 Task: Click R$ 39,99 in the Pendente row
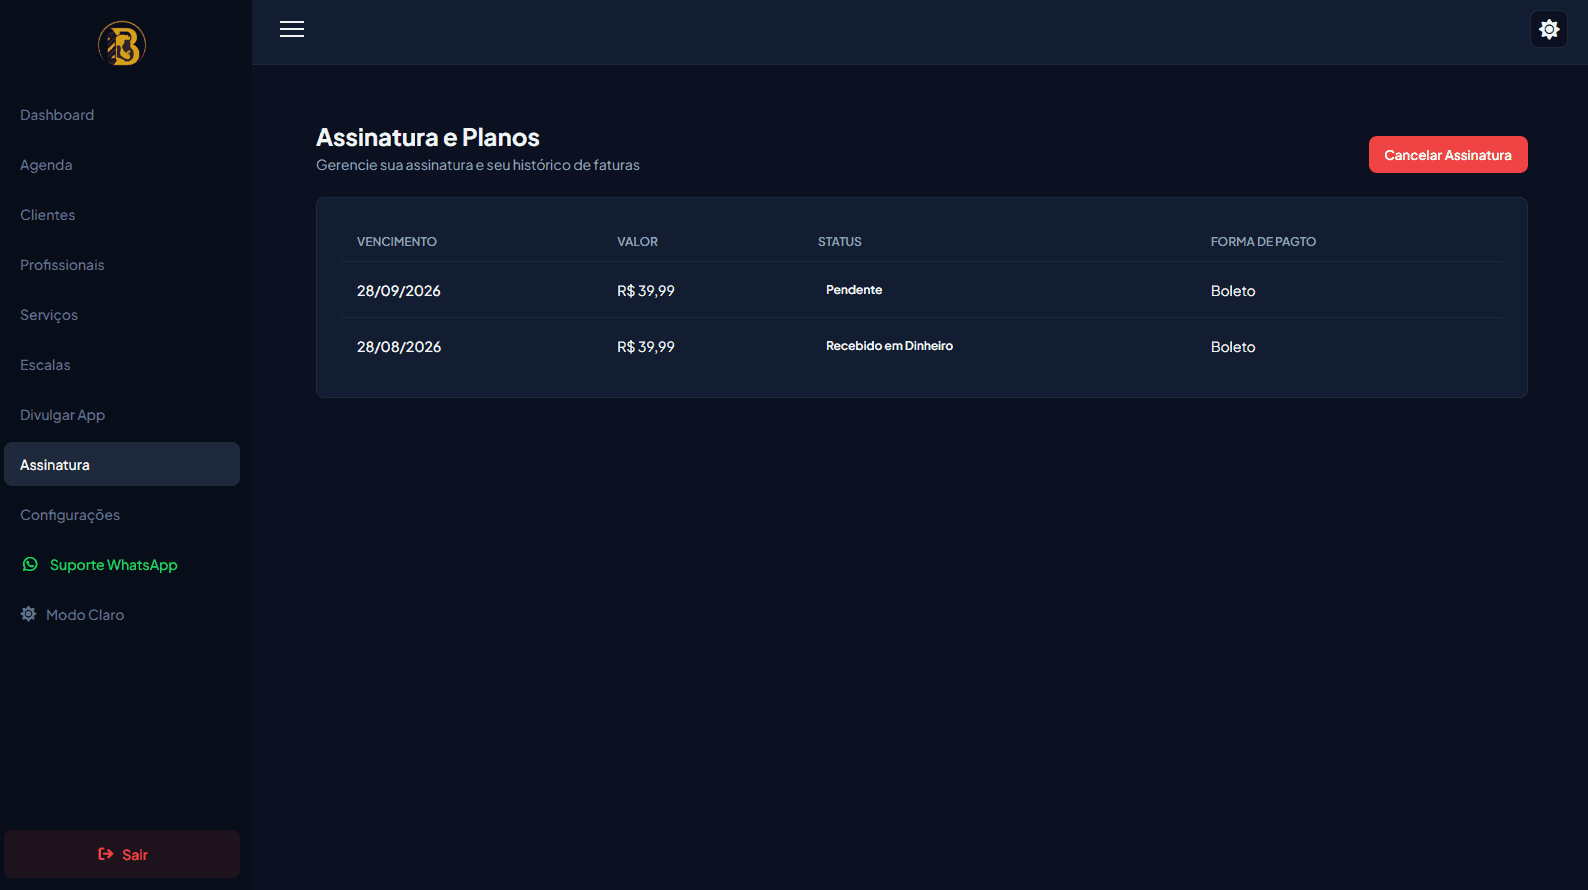click(x=646, y=291)
